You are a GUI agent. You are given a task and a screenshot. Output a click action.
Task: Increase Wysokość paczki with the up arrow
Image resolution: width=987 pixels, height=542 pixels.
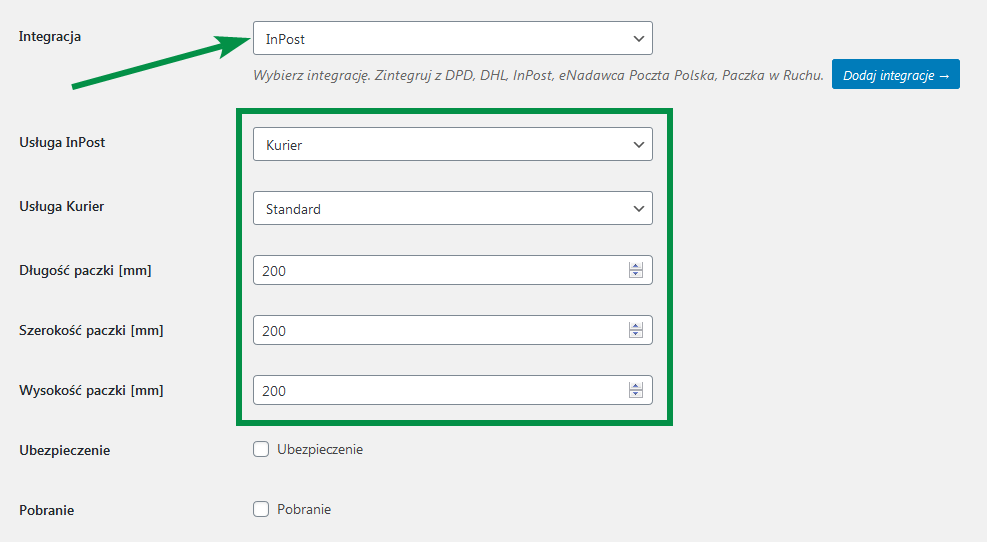[x=636, y=386]
